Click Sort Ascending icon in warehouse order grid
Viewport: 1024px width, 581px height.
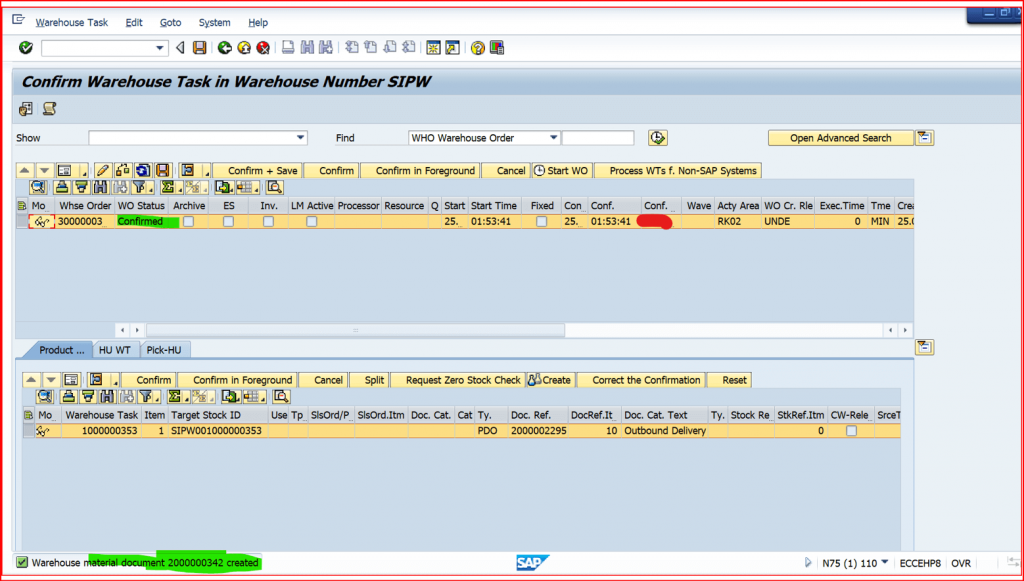point(62,187)
